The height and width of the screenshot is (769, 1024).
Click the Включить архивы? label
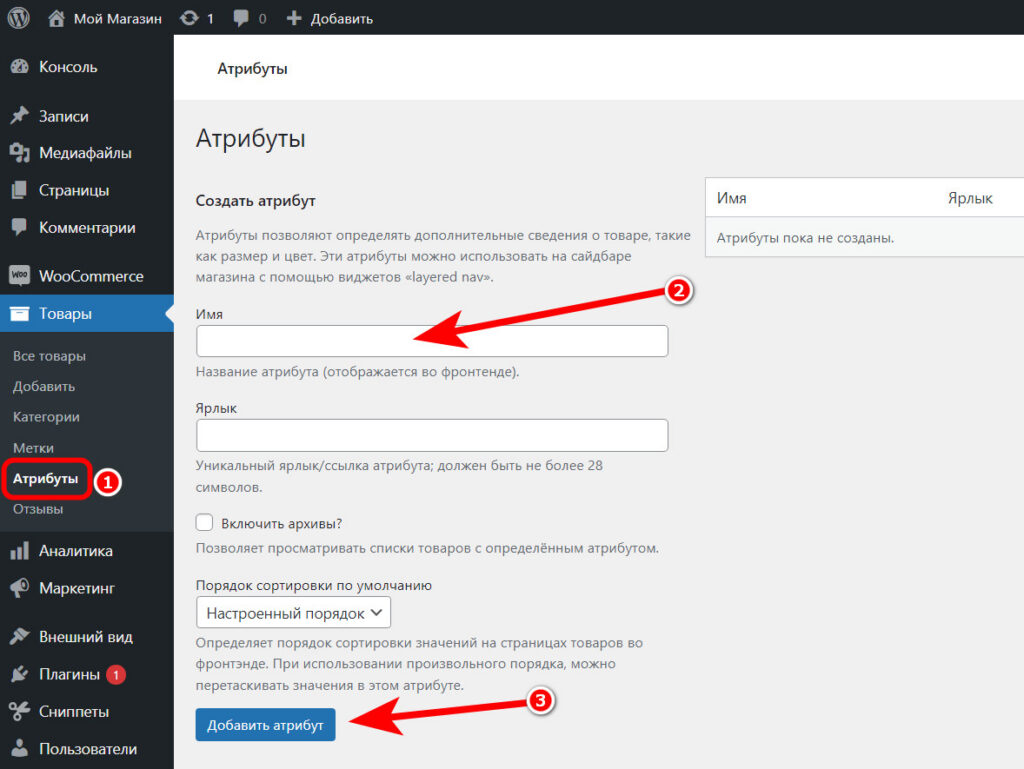pos(281,524)
